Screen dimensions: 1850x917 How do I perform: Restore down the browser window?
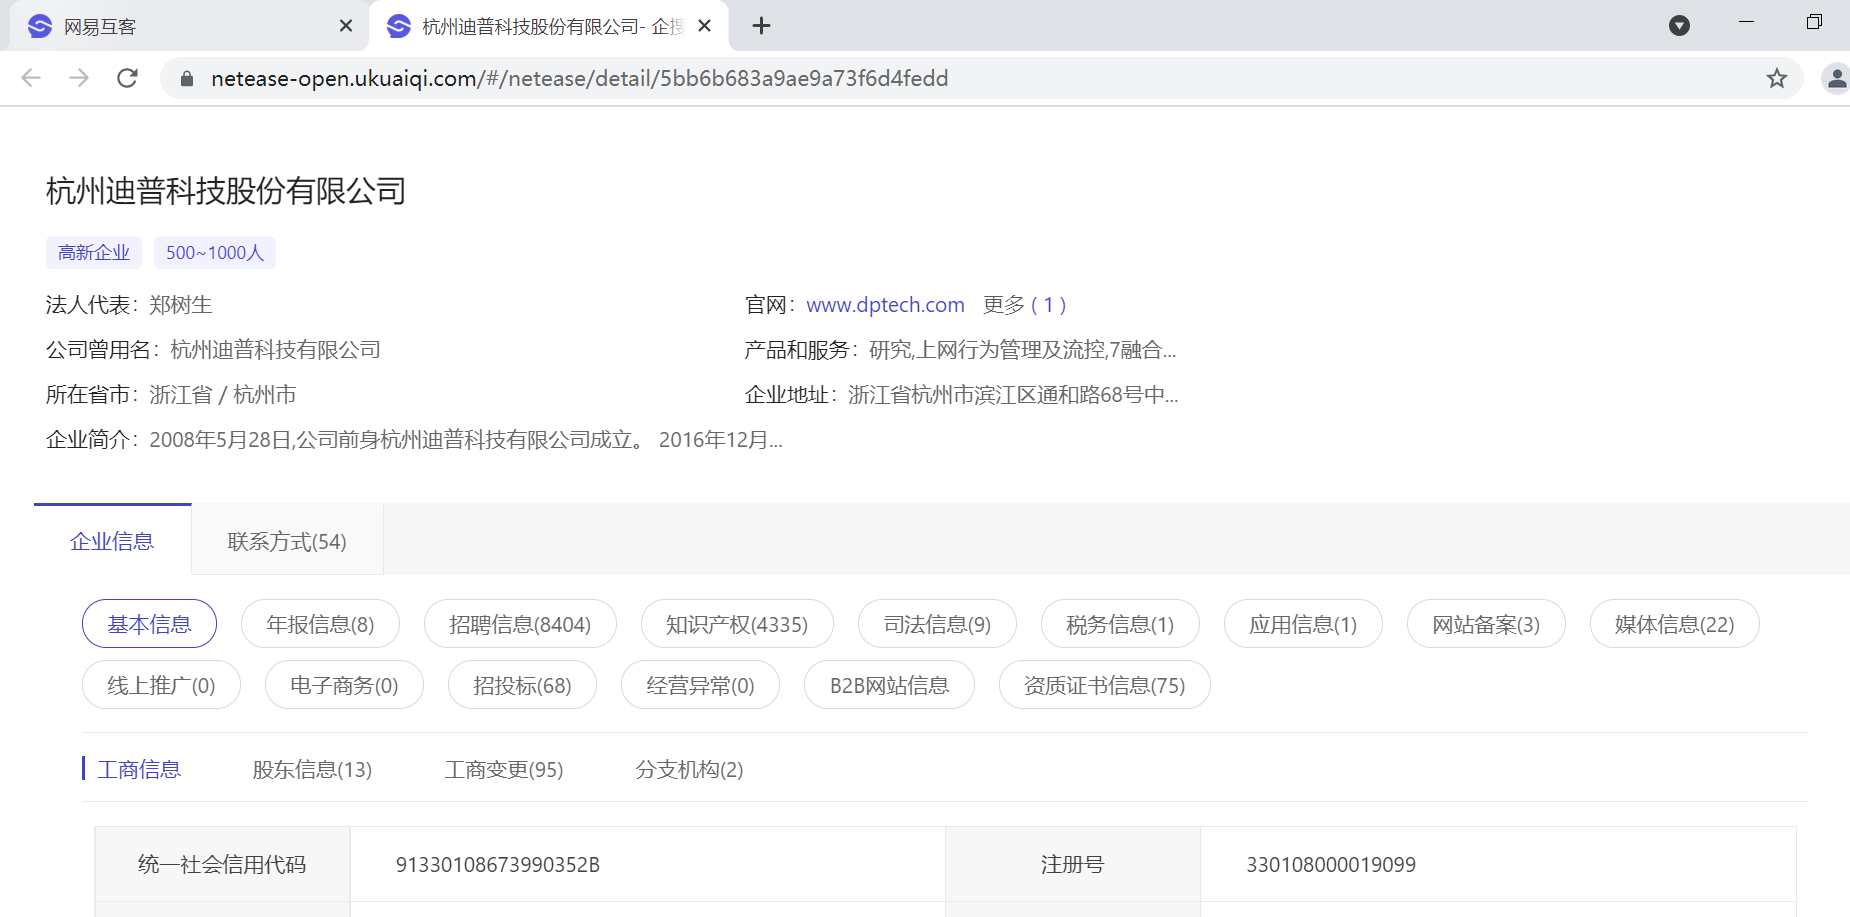coord(1814,22)
